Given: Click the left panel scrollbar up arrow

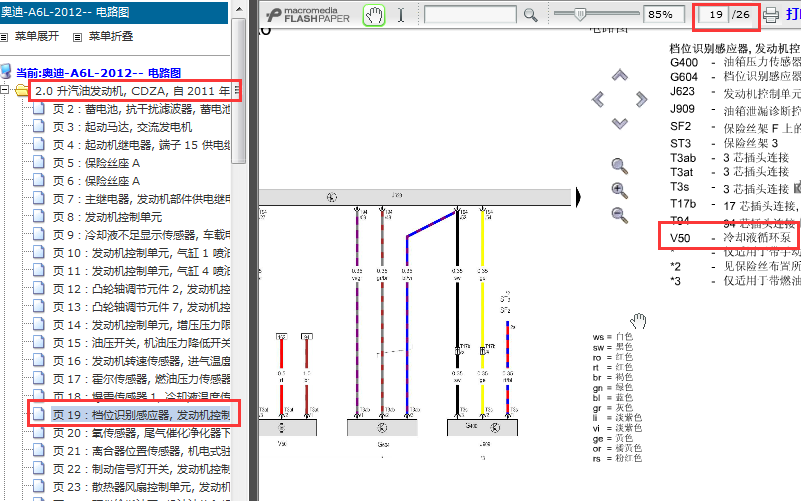Looking at the screenshot, I should (239, 9).
